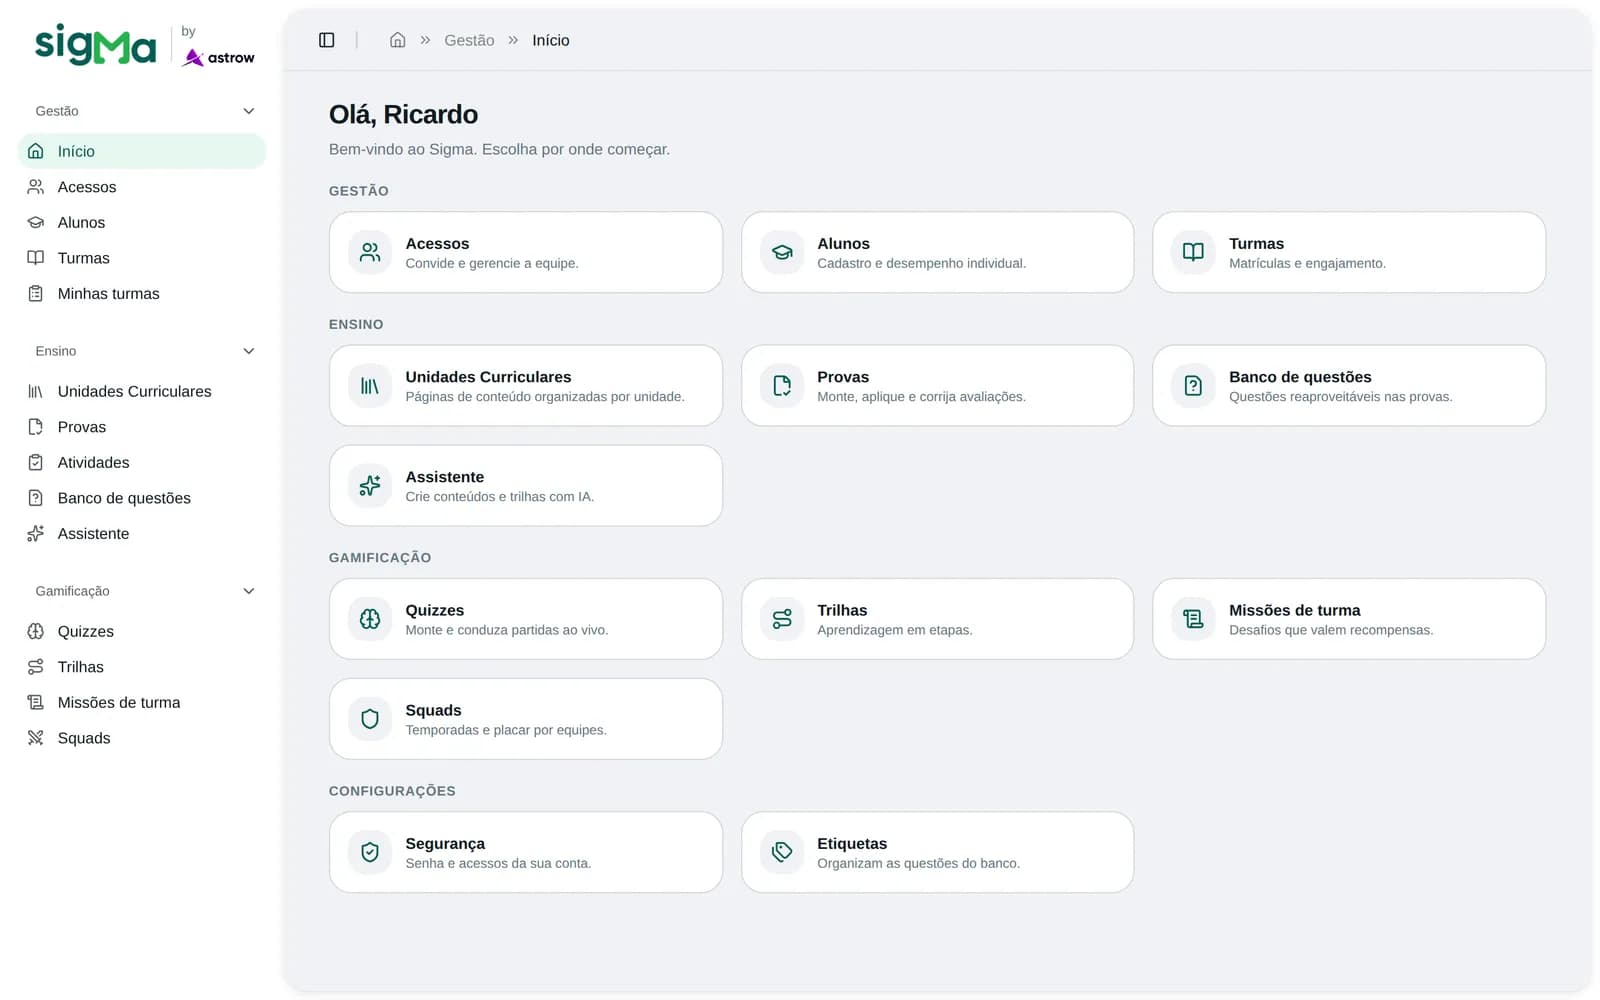Select Minhas turmas in sidebar
The height and width of the screenshot is (1000, 1600).
coord(142,293)
